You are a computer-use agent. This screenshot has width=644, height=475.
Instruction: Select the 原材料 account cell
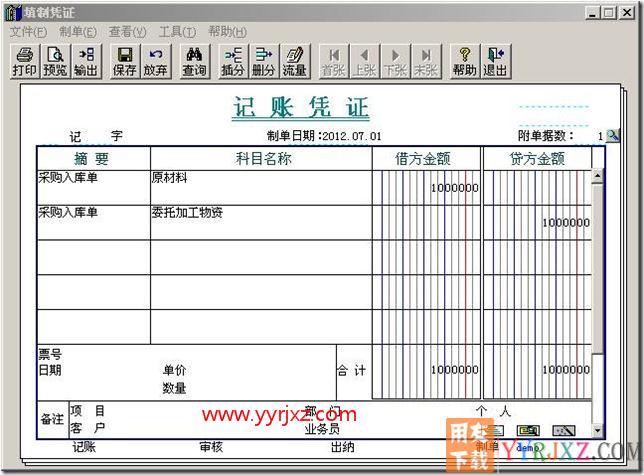tap(261, 188)
